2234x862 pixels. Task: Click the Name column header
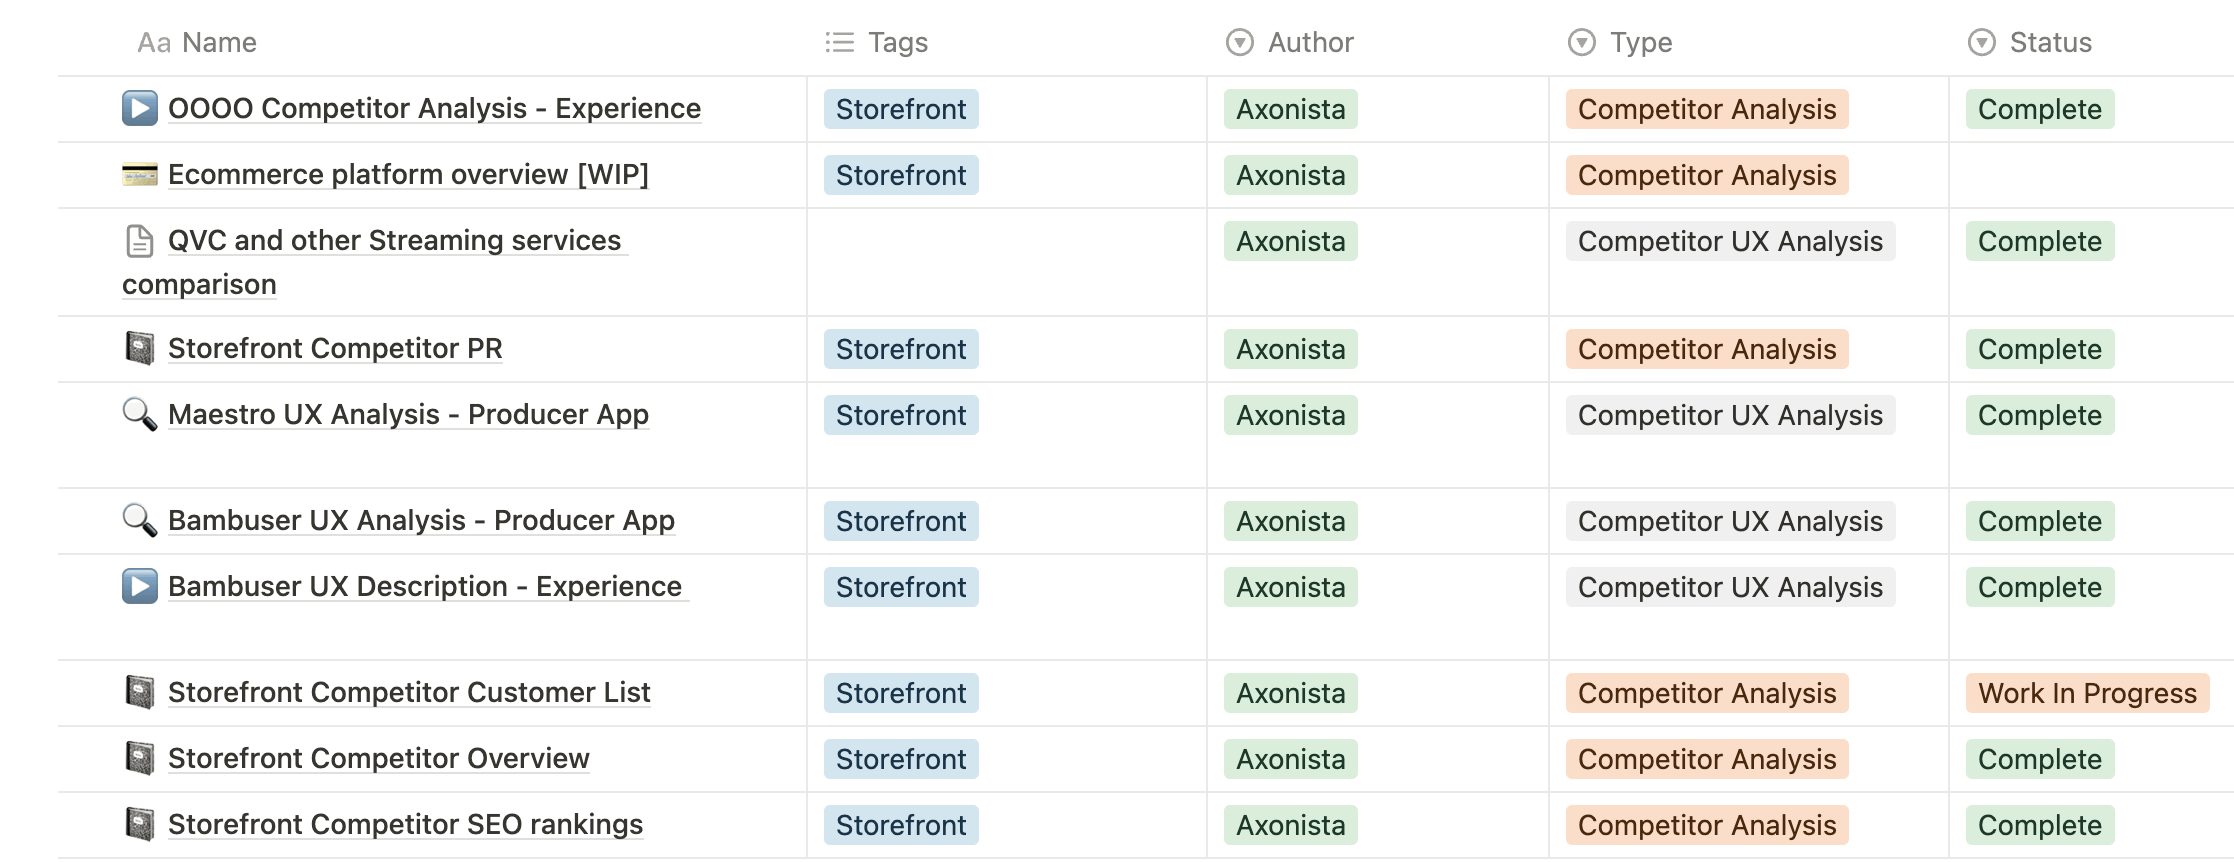tap(197, 42)
